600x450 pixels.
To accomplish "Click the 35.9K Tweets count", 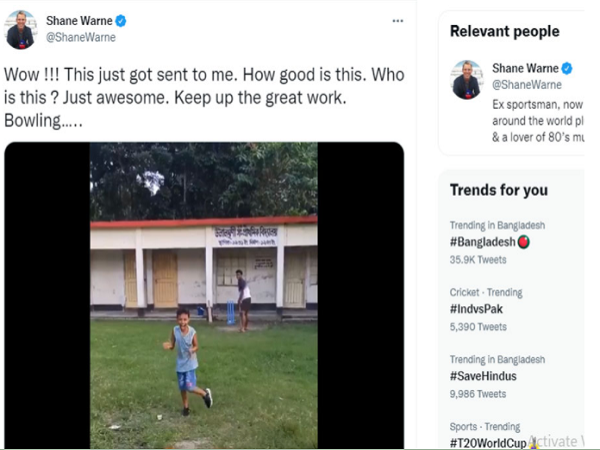I will (479, 260).
